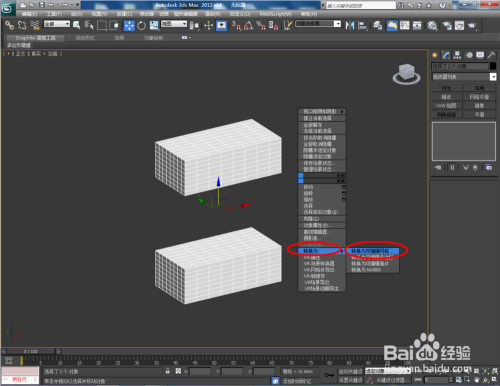Toggle Auto Key (自动关键点) mode
Image resolution: width=500 pixels, height=386 pixels.
pos(350,371)
